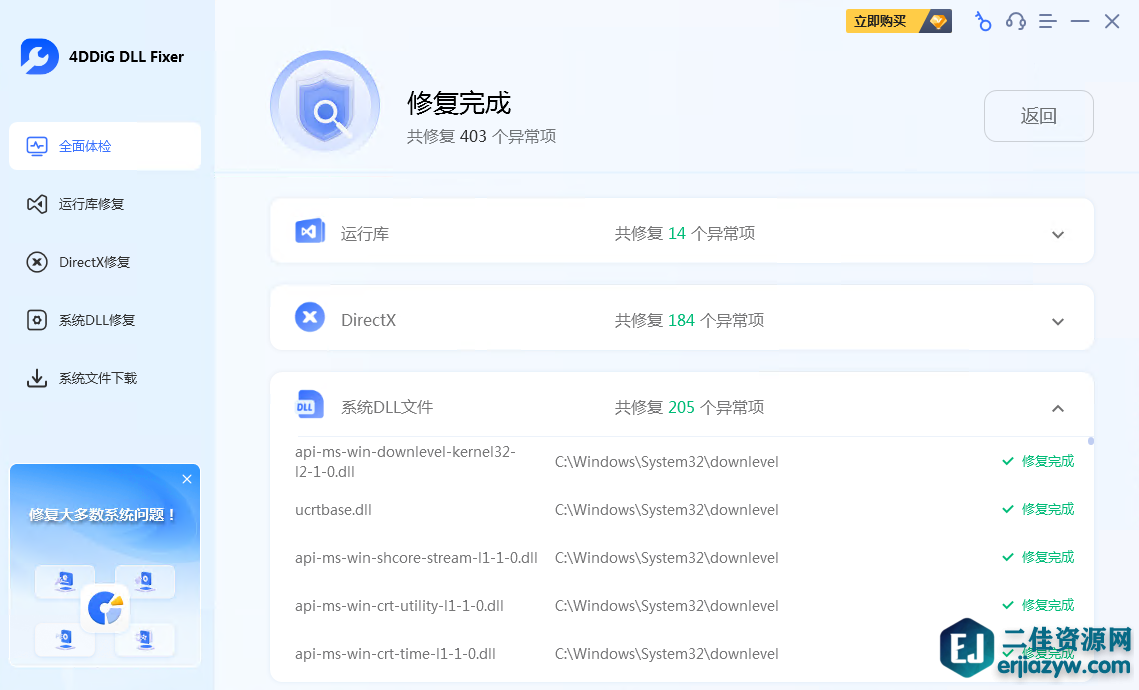
Task: Click the 系统DLL文件 DLL icon
Action: (310, 405)
